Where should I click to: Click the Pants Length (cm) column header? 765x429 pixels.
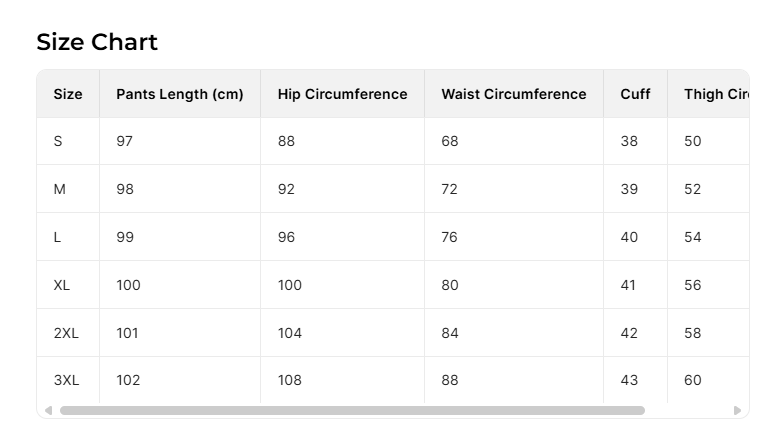[180, 94]
